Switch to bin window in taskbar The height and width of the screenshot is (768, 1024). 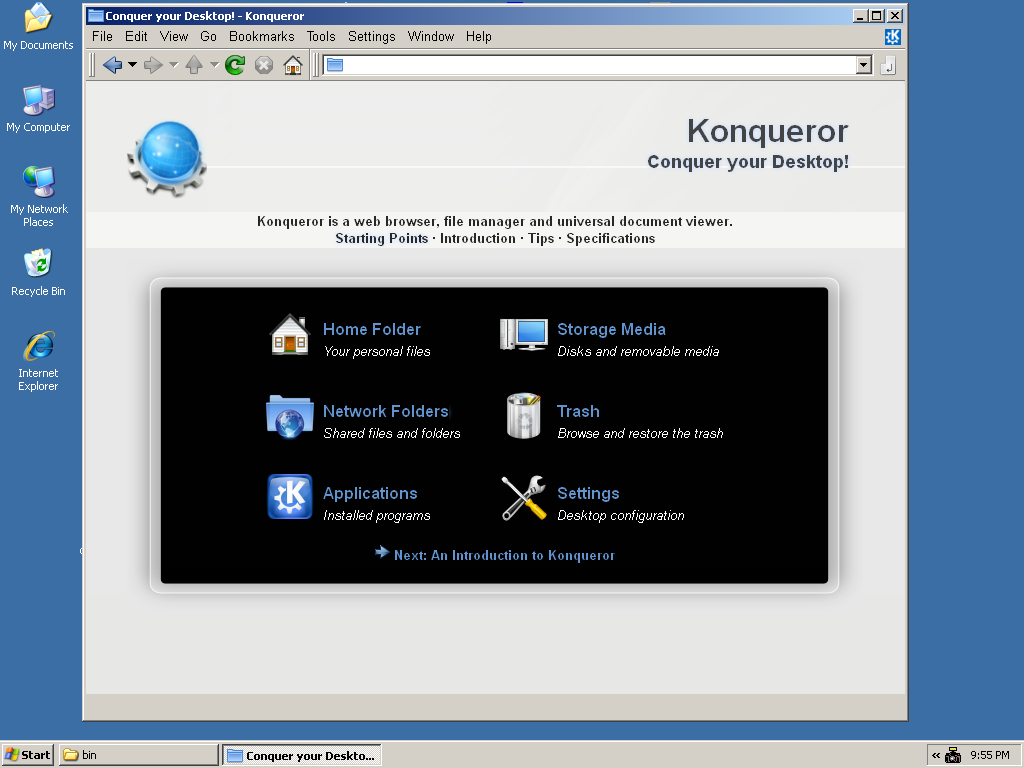coord(138,755)
